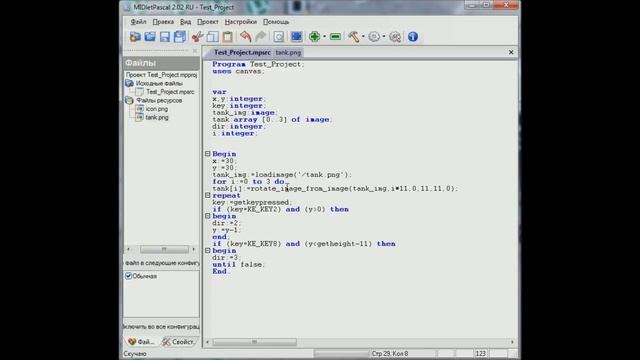Select tank.png in the file tree
Screen dimensions: 640x360
coord(157,118)
